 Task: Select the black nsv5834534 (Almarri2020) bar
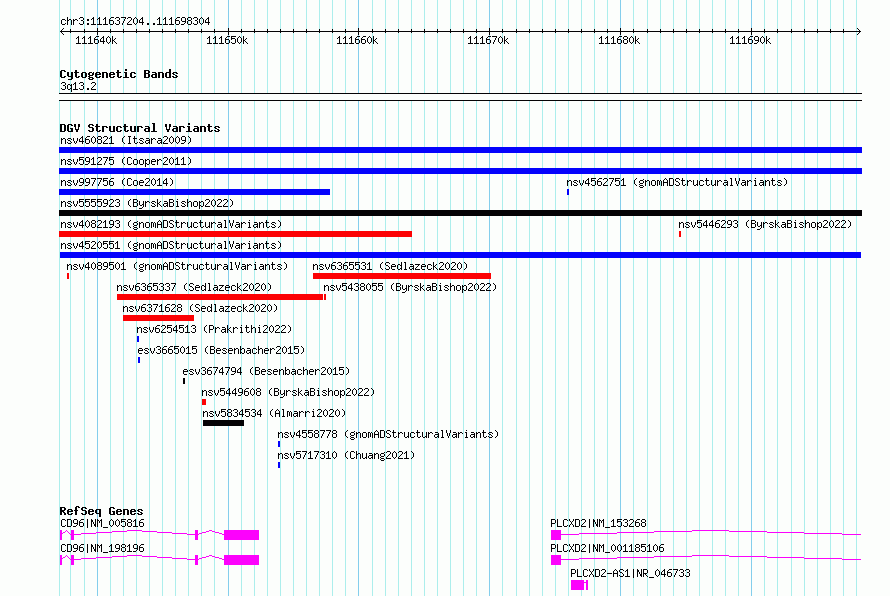pos(224,423)
